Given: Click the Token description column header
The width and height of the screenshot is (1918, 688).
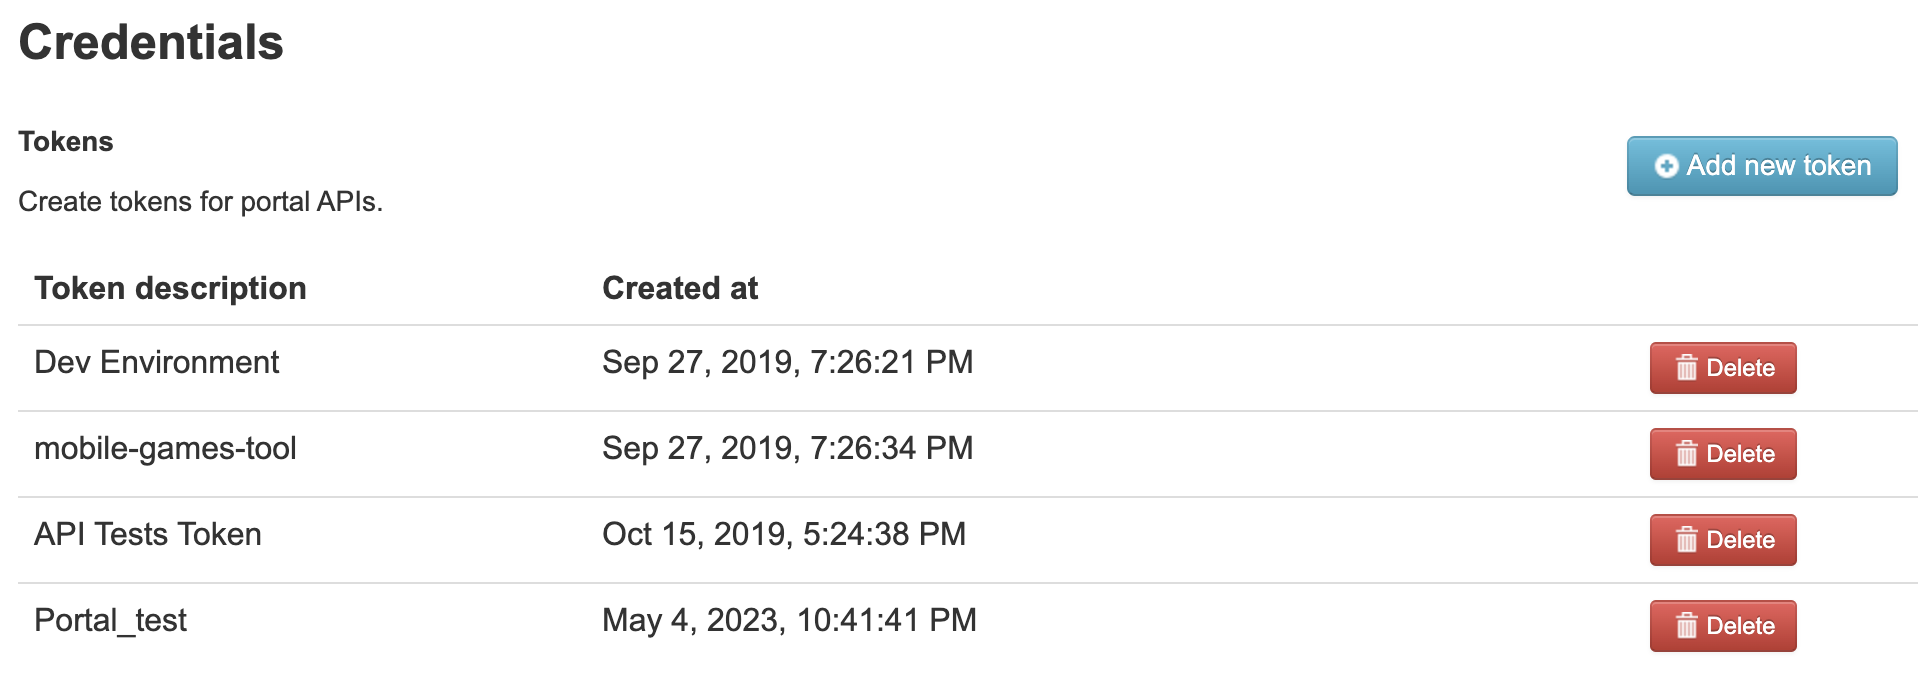Looking at the screenshot, I should tap(171, 288).
